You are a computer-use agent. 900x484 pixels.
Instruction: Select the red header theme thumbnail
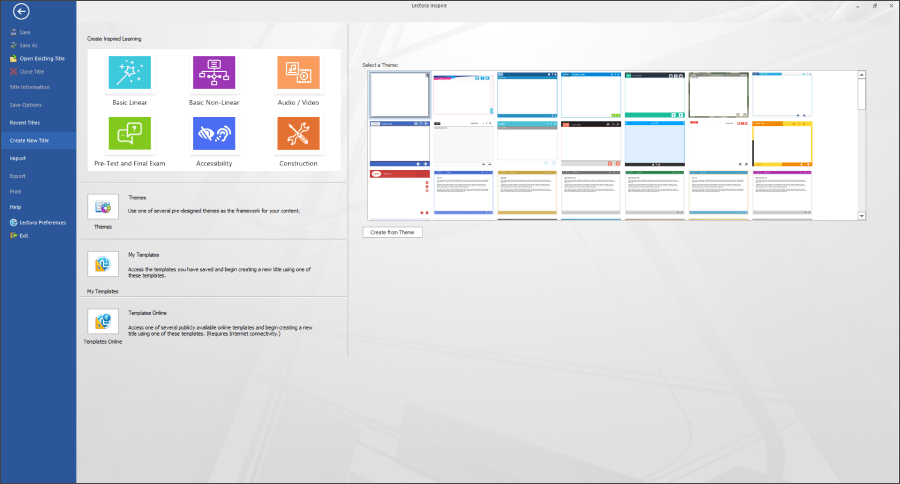coord(399,193)
